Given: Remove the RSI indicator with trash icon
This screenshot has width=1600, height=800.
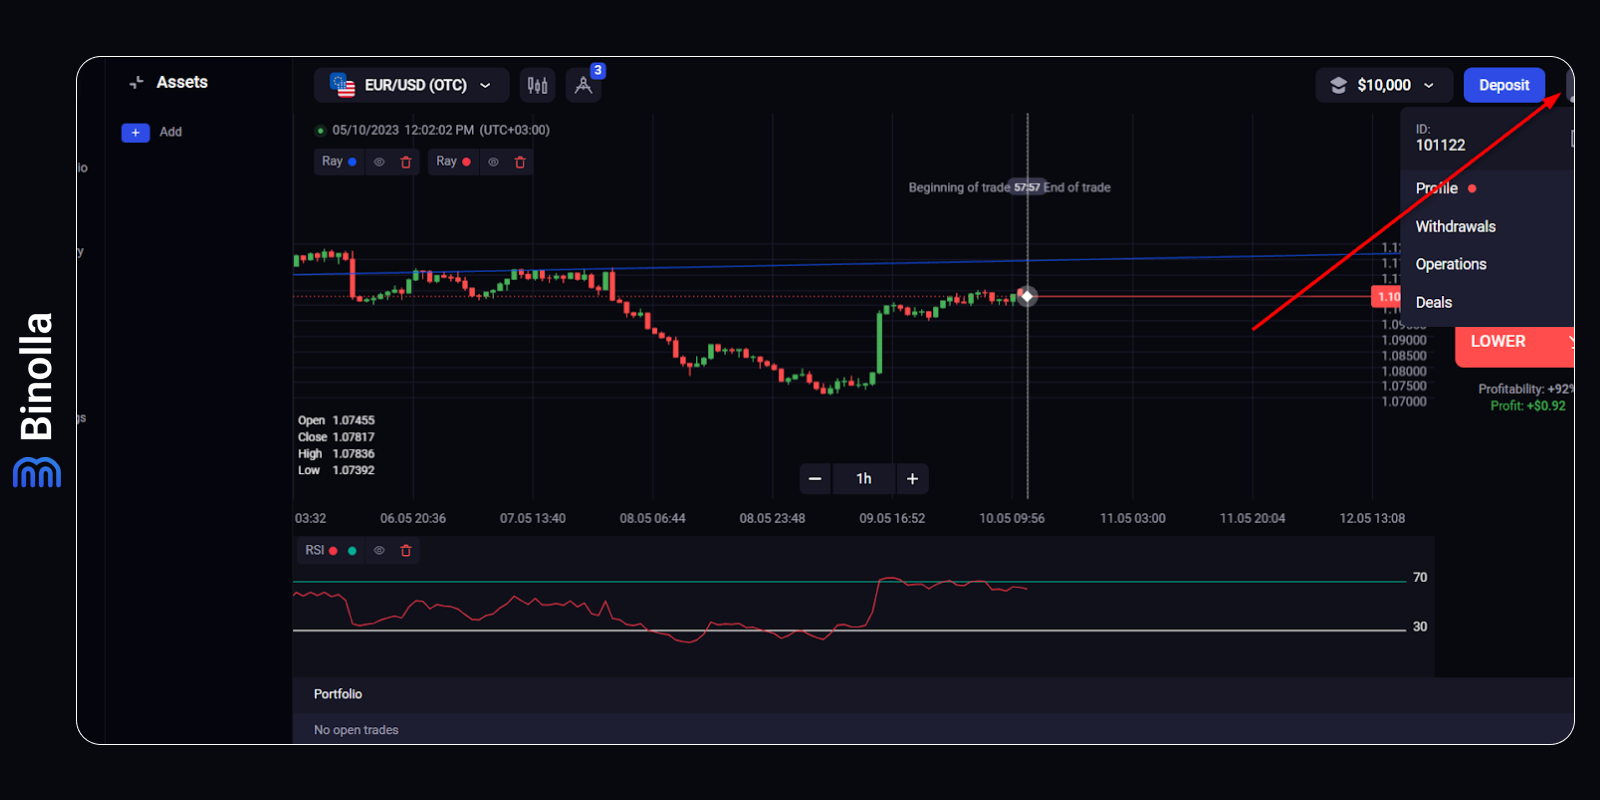Looking at the screenshot, I should tap(406, 551).
